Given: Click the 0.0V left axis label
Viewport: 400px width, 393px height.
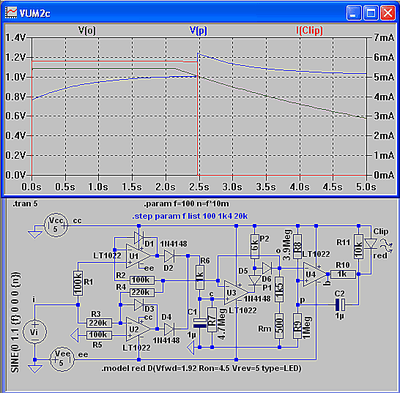Looking at the screenshot, I should pos(16,175).
